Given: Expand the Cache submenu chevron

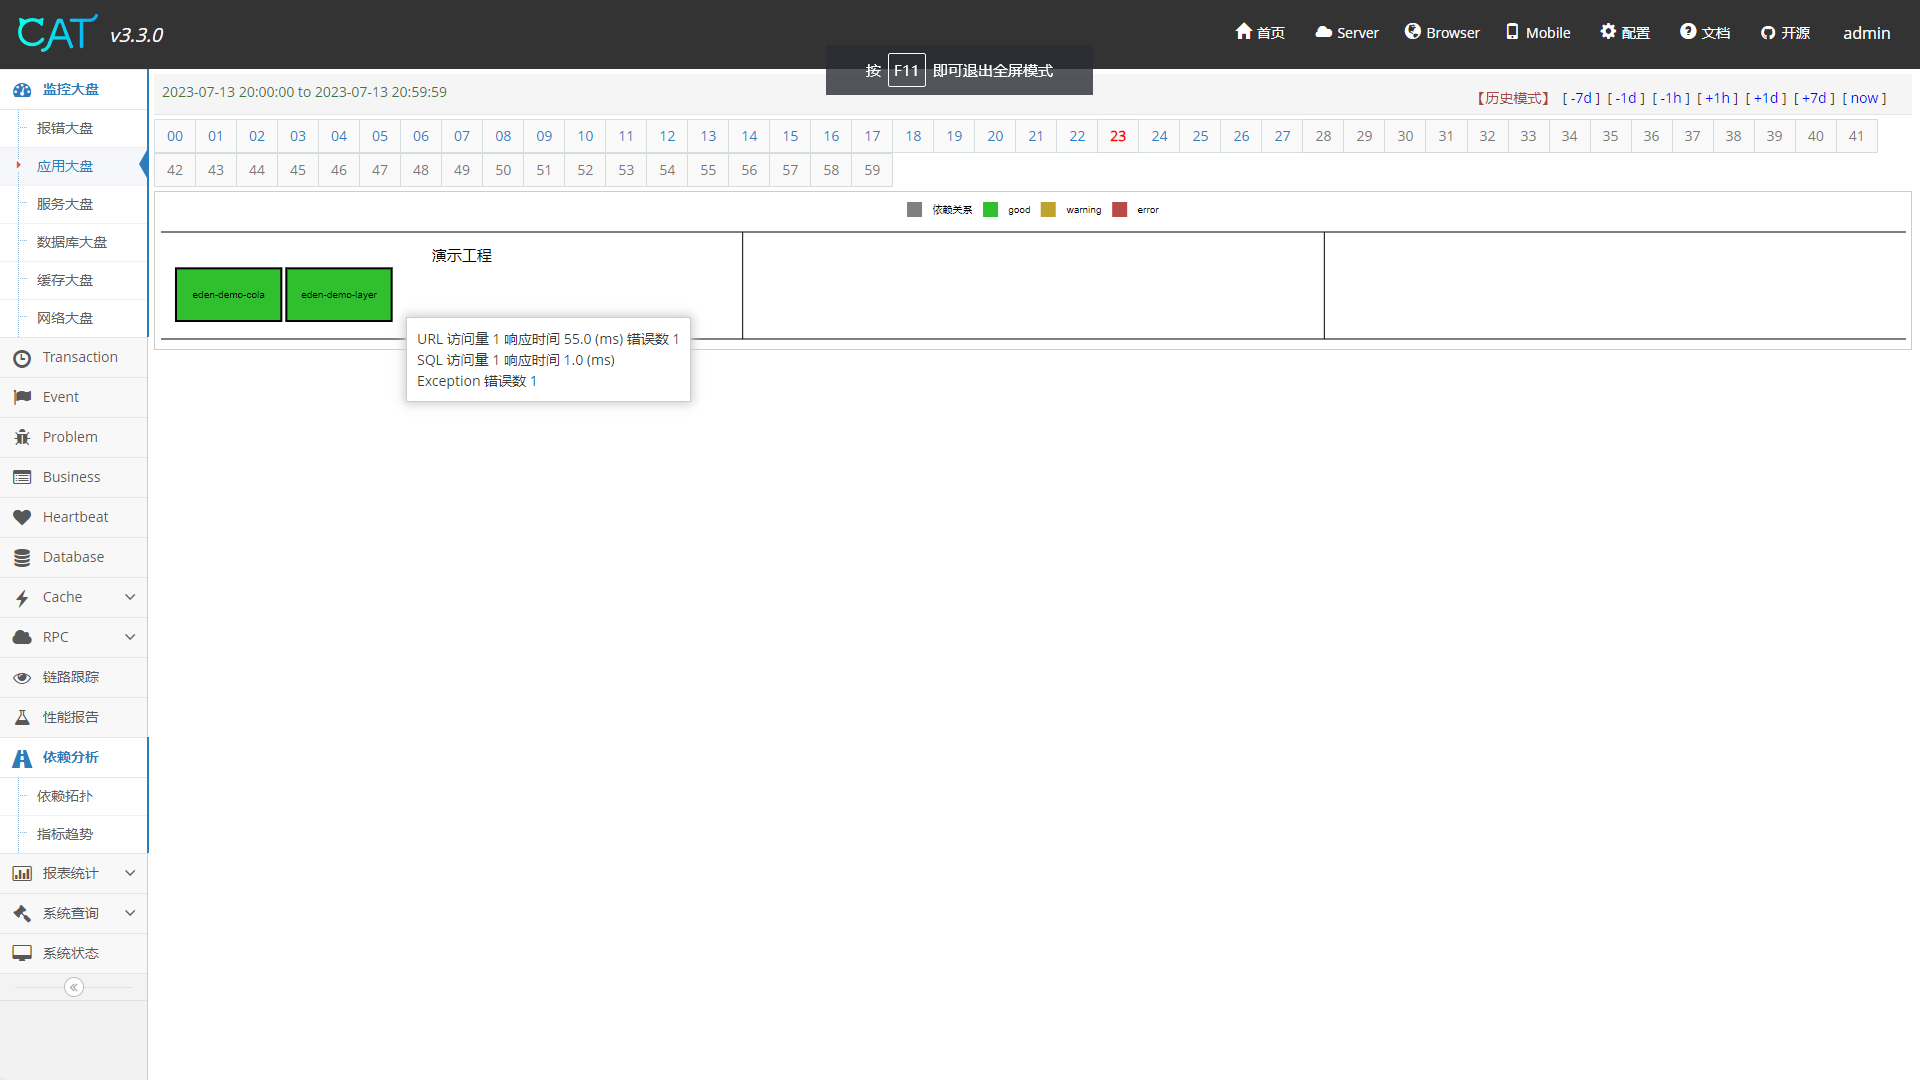Looking at the screenshot, I should point(130,597).
